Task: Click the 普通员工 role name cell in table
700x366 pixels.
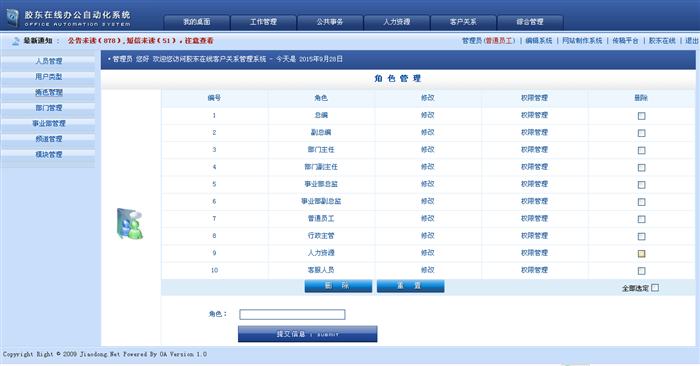Action: [x=321, y=218]
